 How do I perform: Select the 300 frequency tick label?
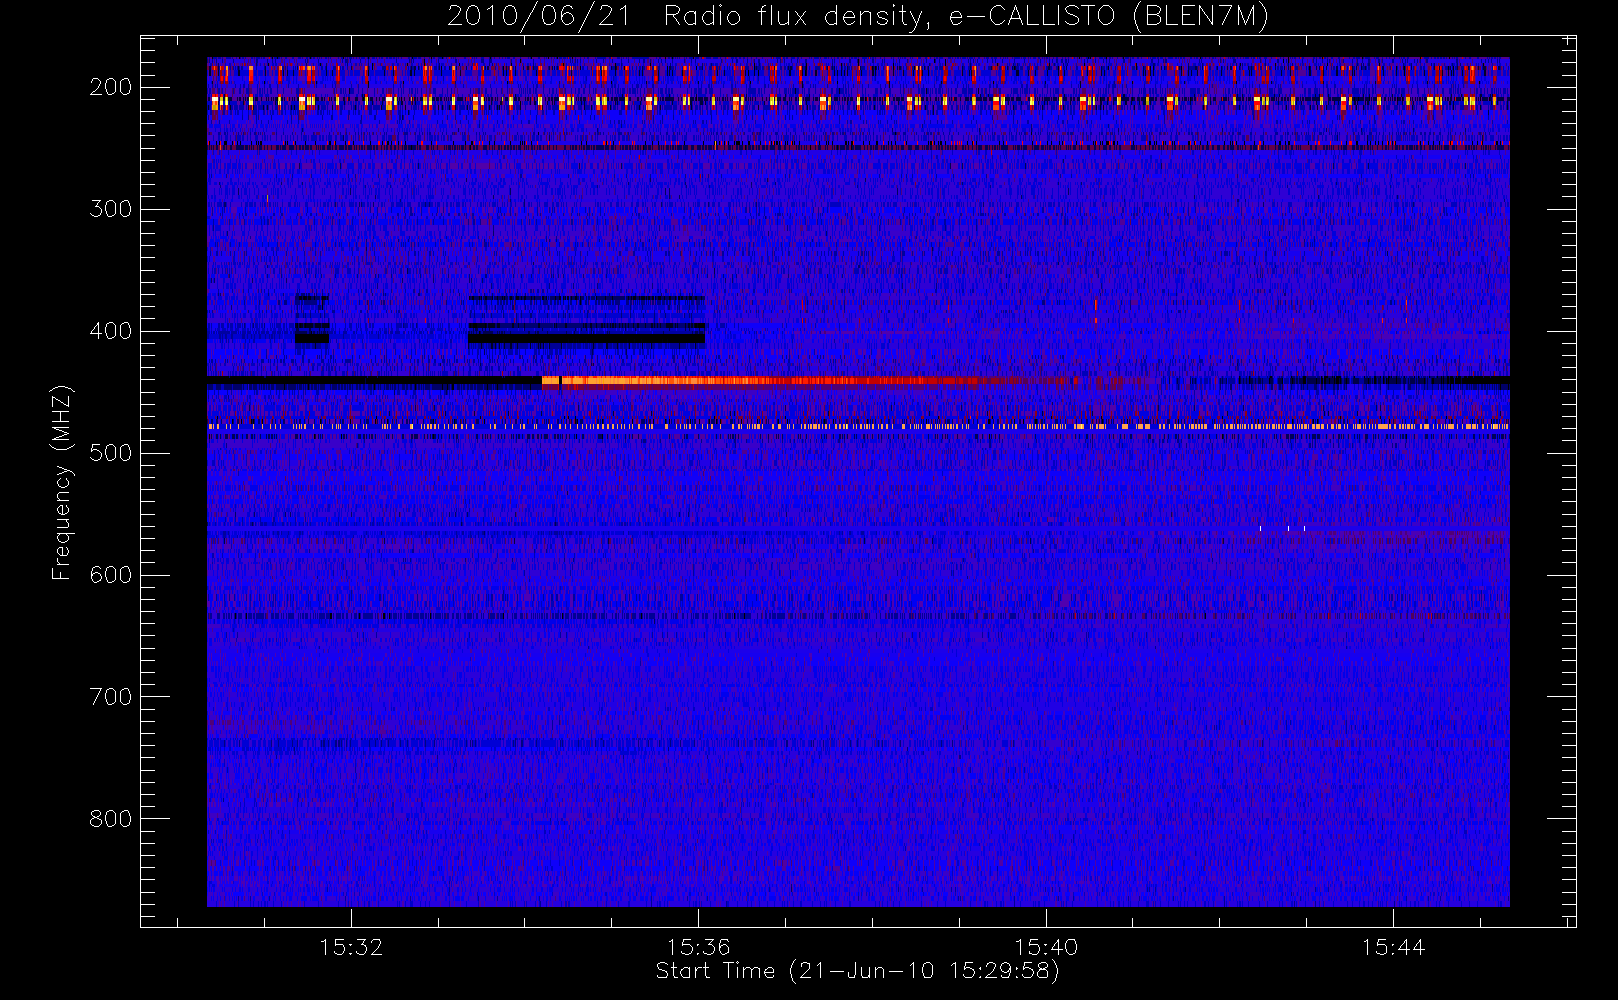[111, 209]
